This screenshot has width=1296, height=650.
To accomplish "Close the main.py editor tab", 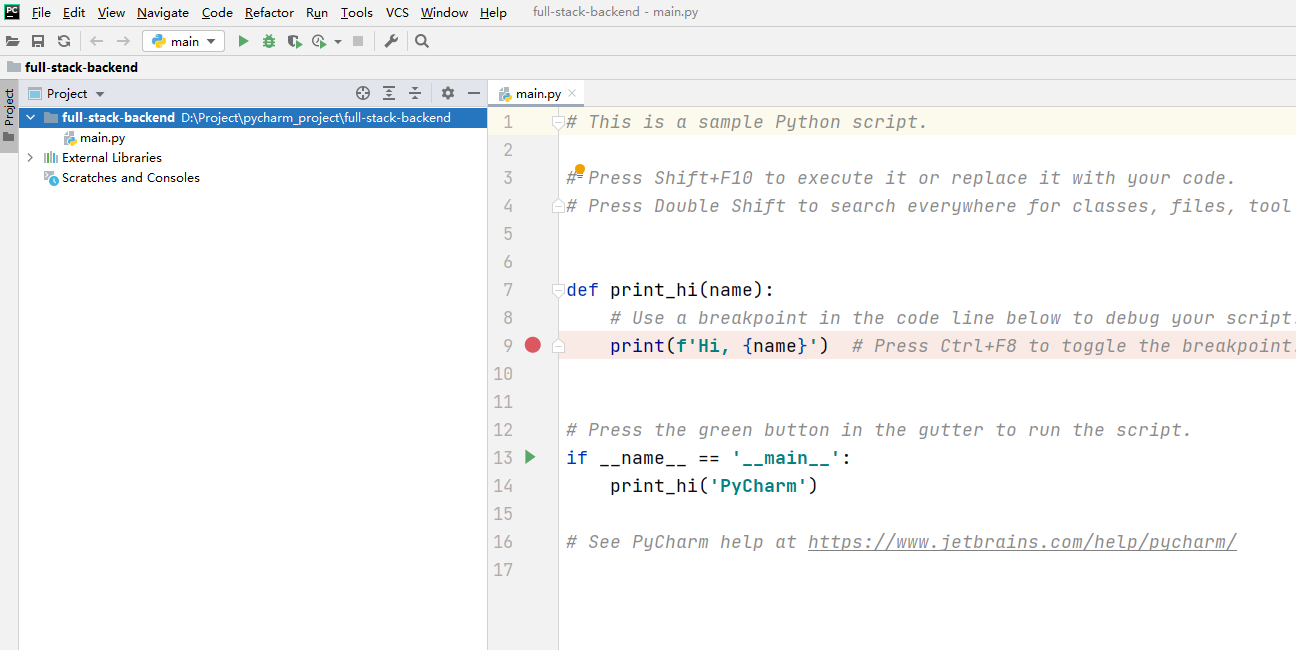I will click(x=572, y=93).
